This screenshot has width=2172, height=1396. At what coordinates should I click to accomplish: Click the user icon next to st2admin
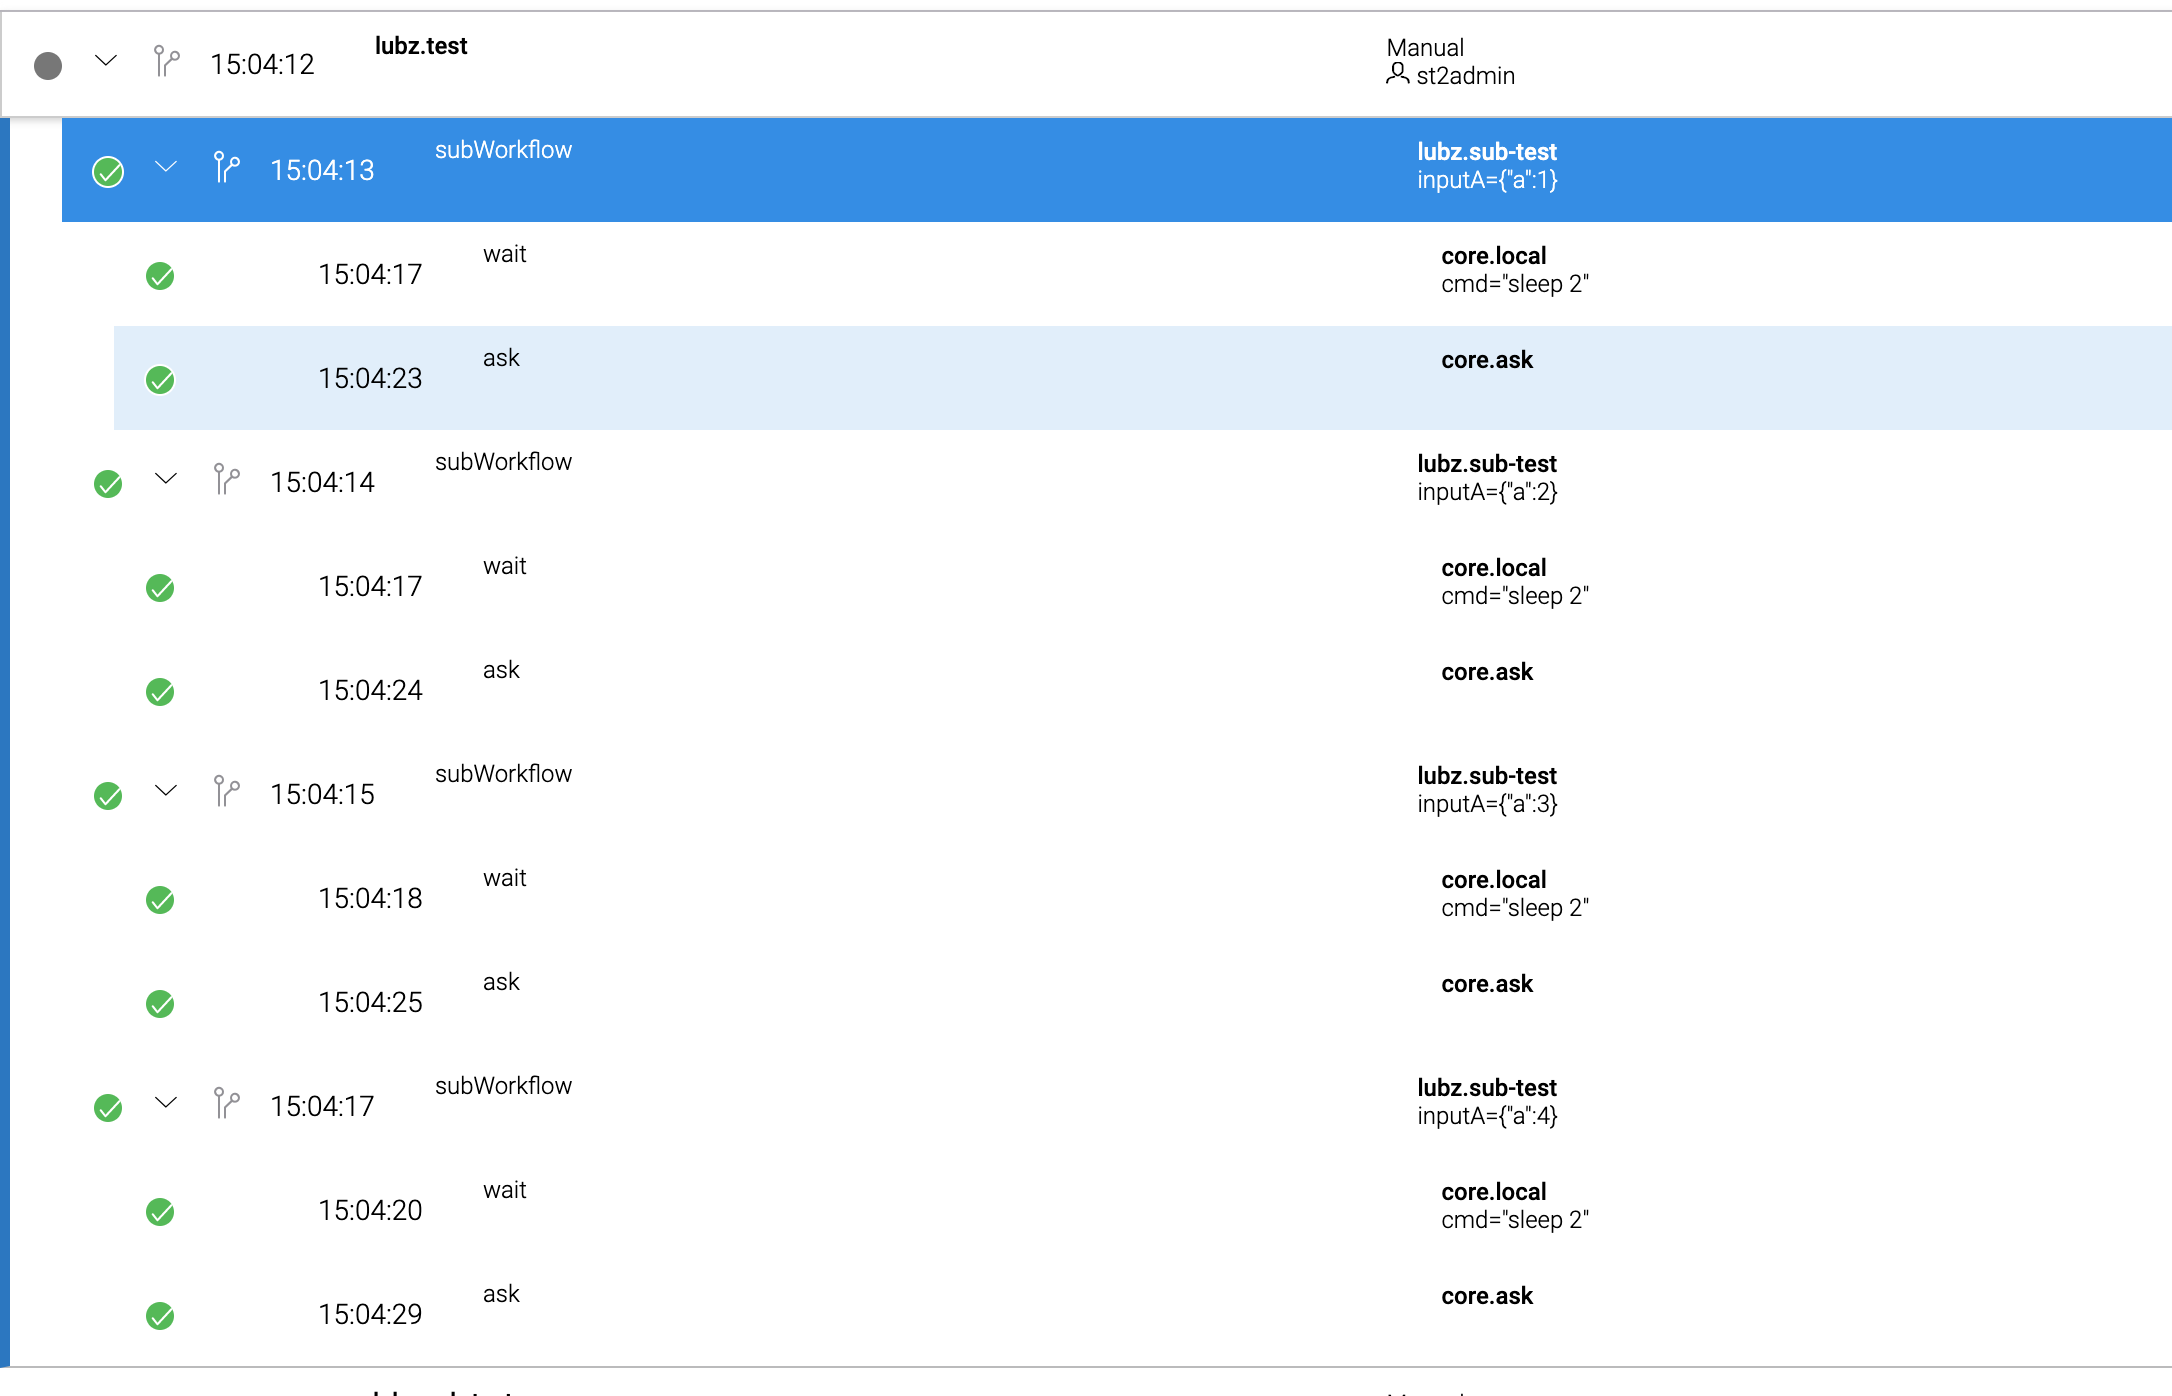pos(1397,74)
